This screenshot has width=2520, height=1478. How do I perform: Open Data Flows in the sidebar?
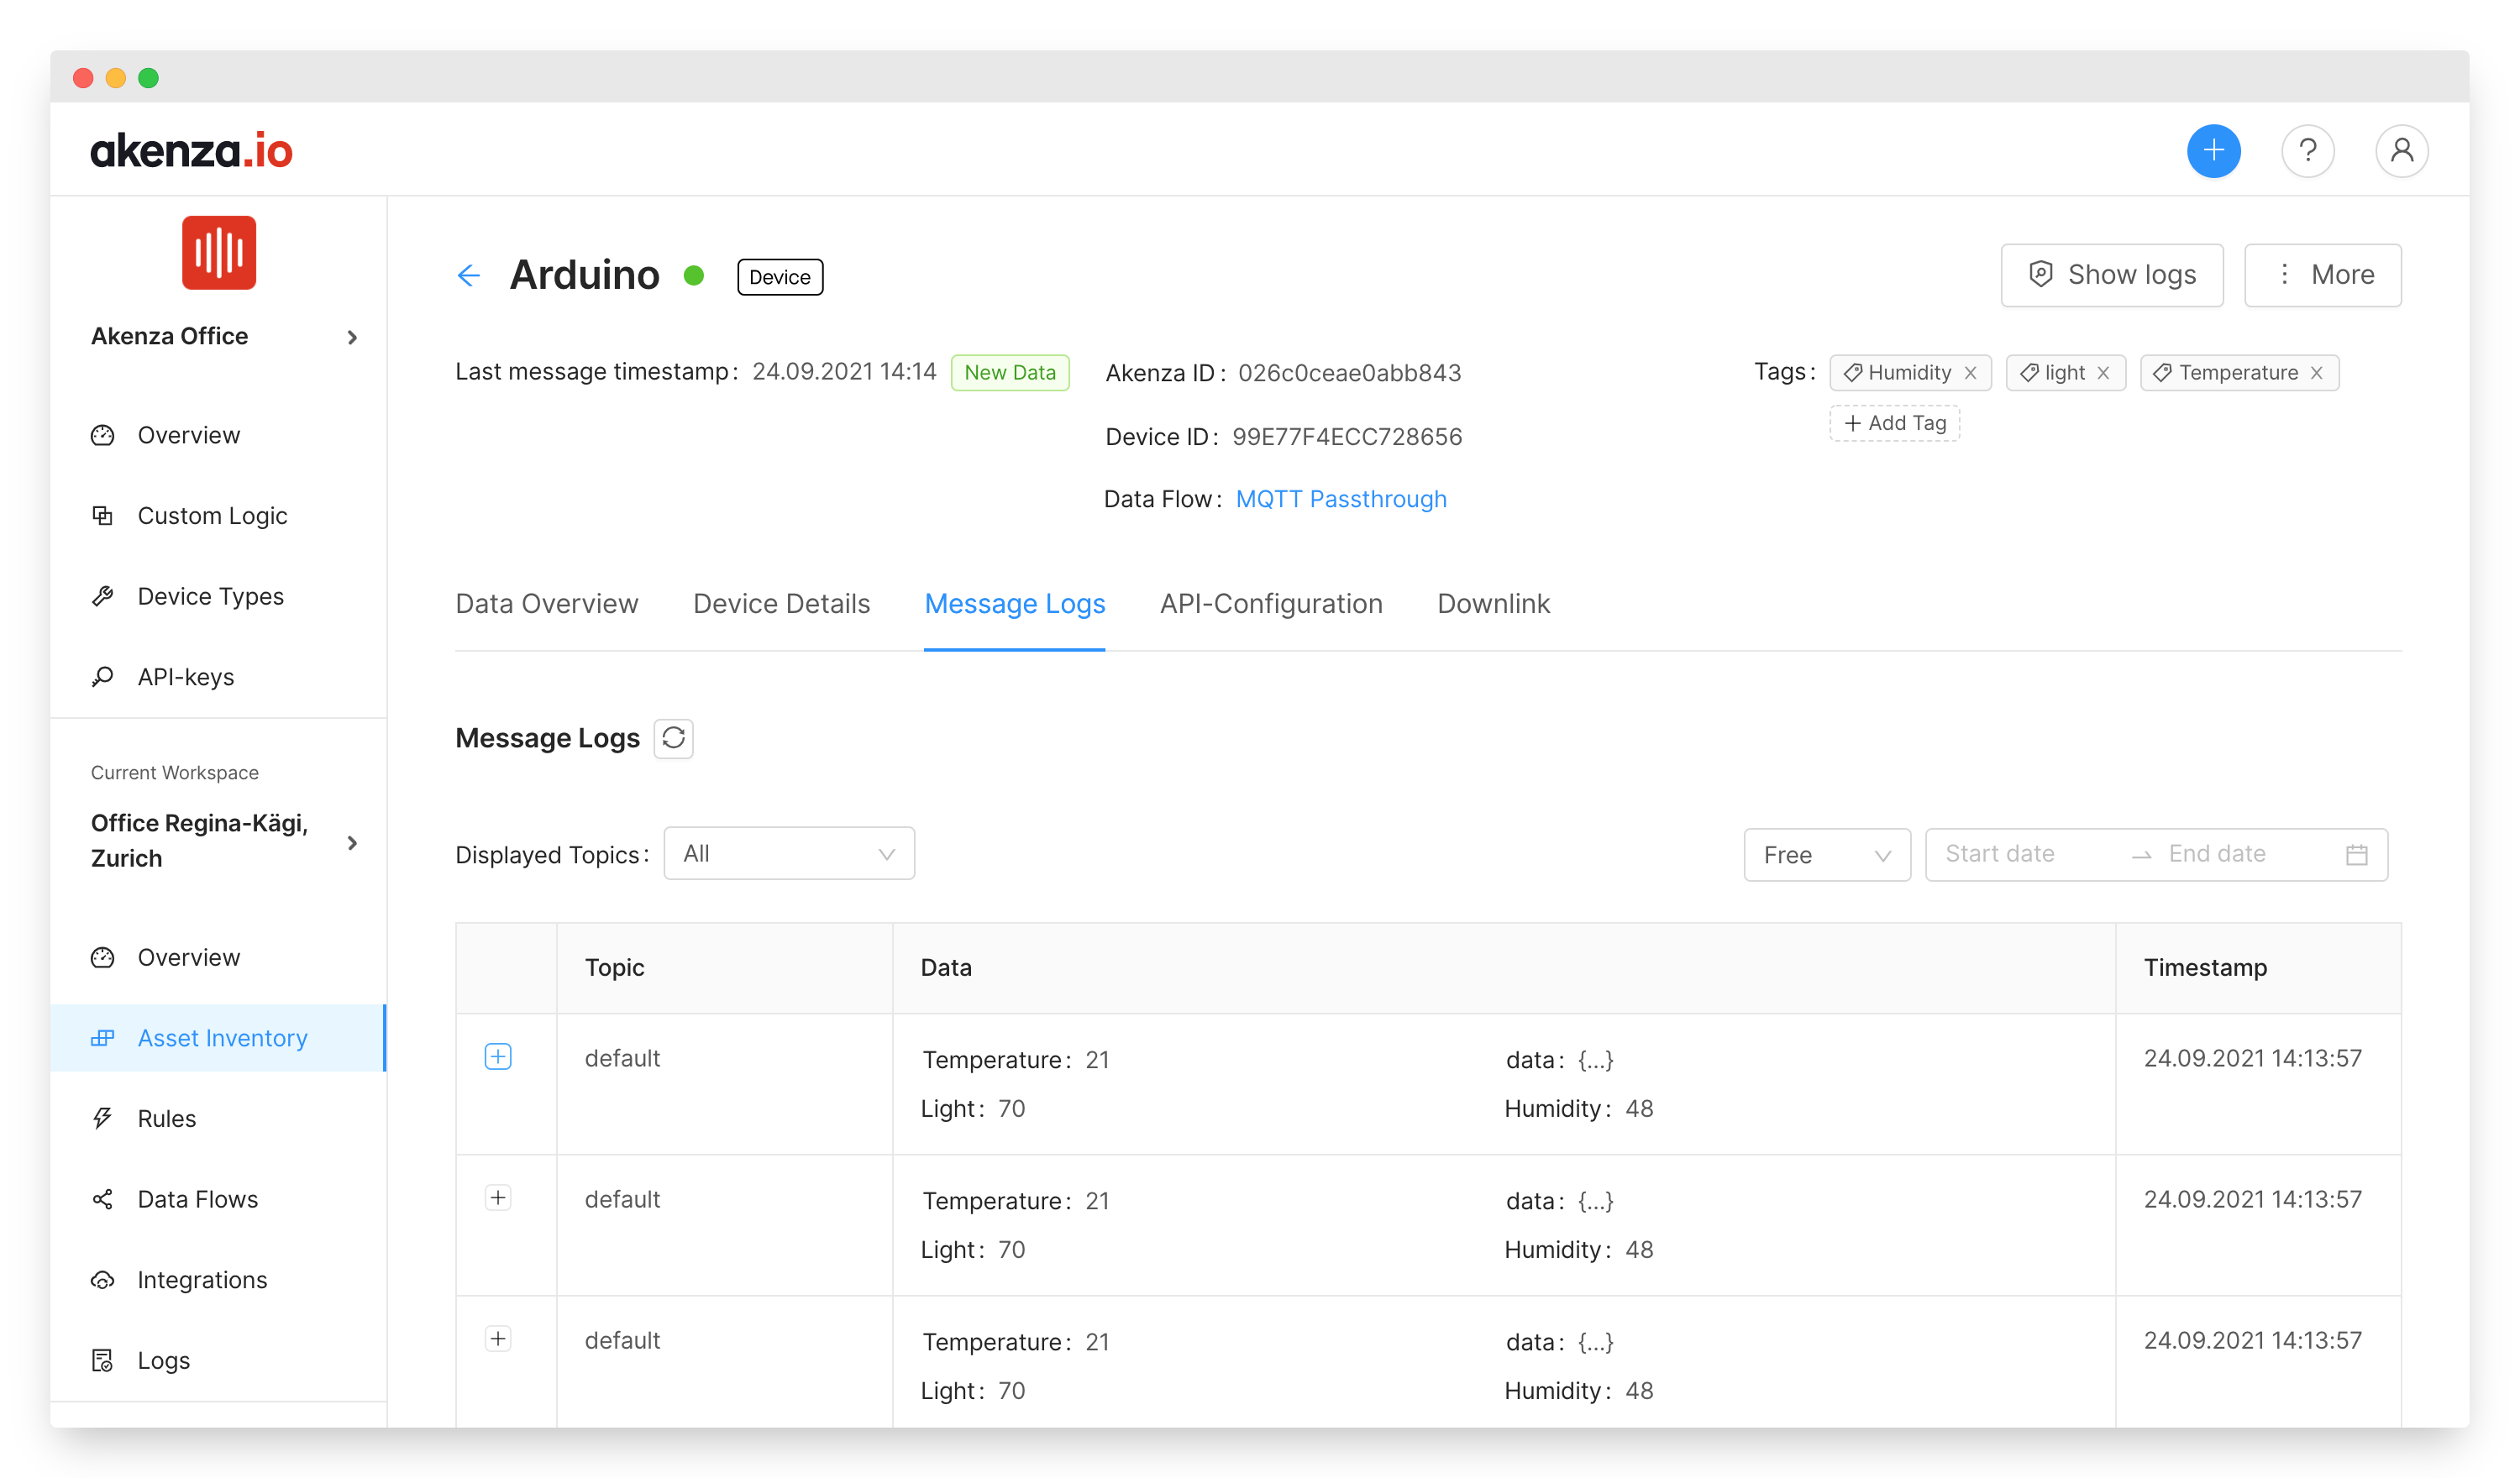point(198,1199)
